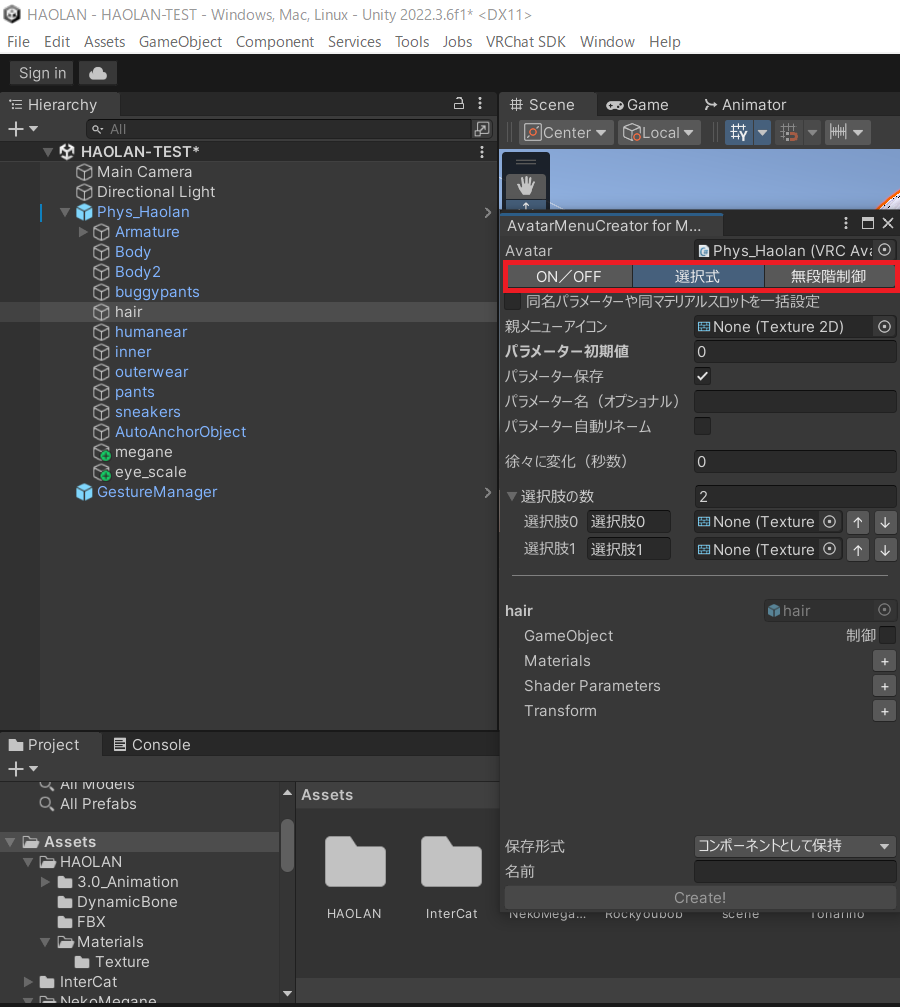Pick an object for the Avatar field
Viewport: 900px width, 1007px height.
tap(885, 250)
